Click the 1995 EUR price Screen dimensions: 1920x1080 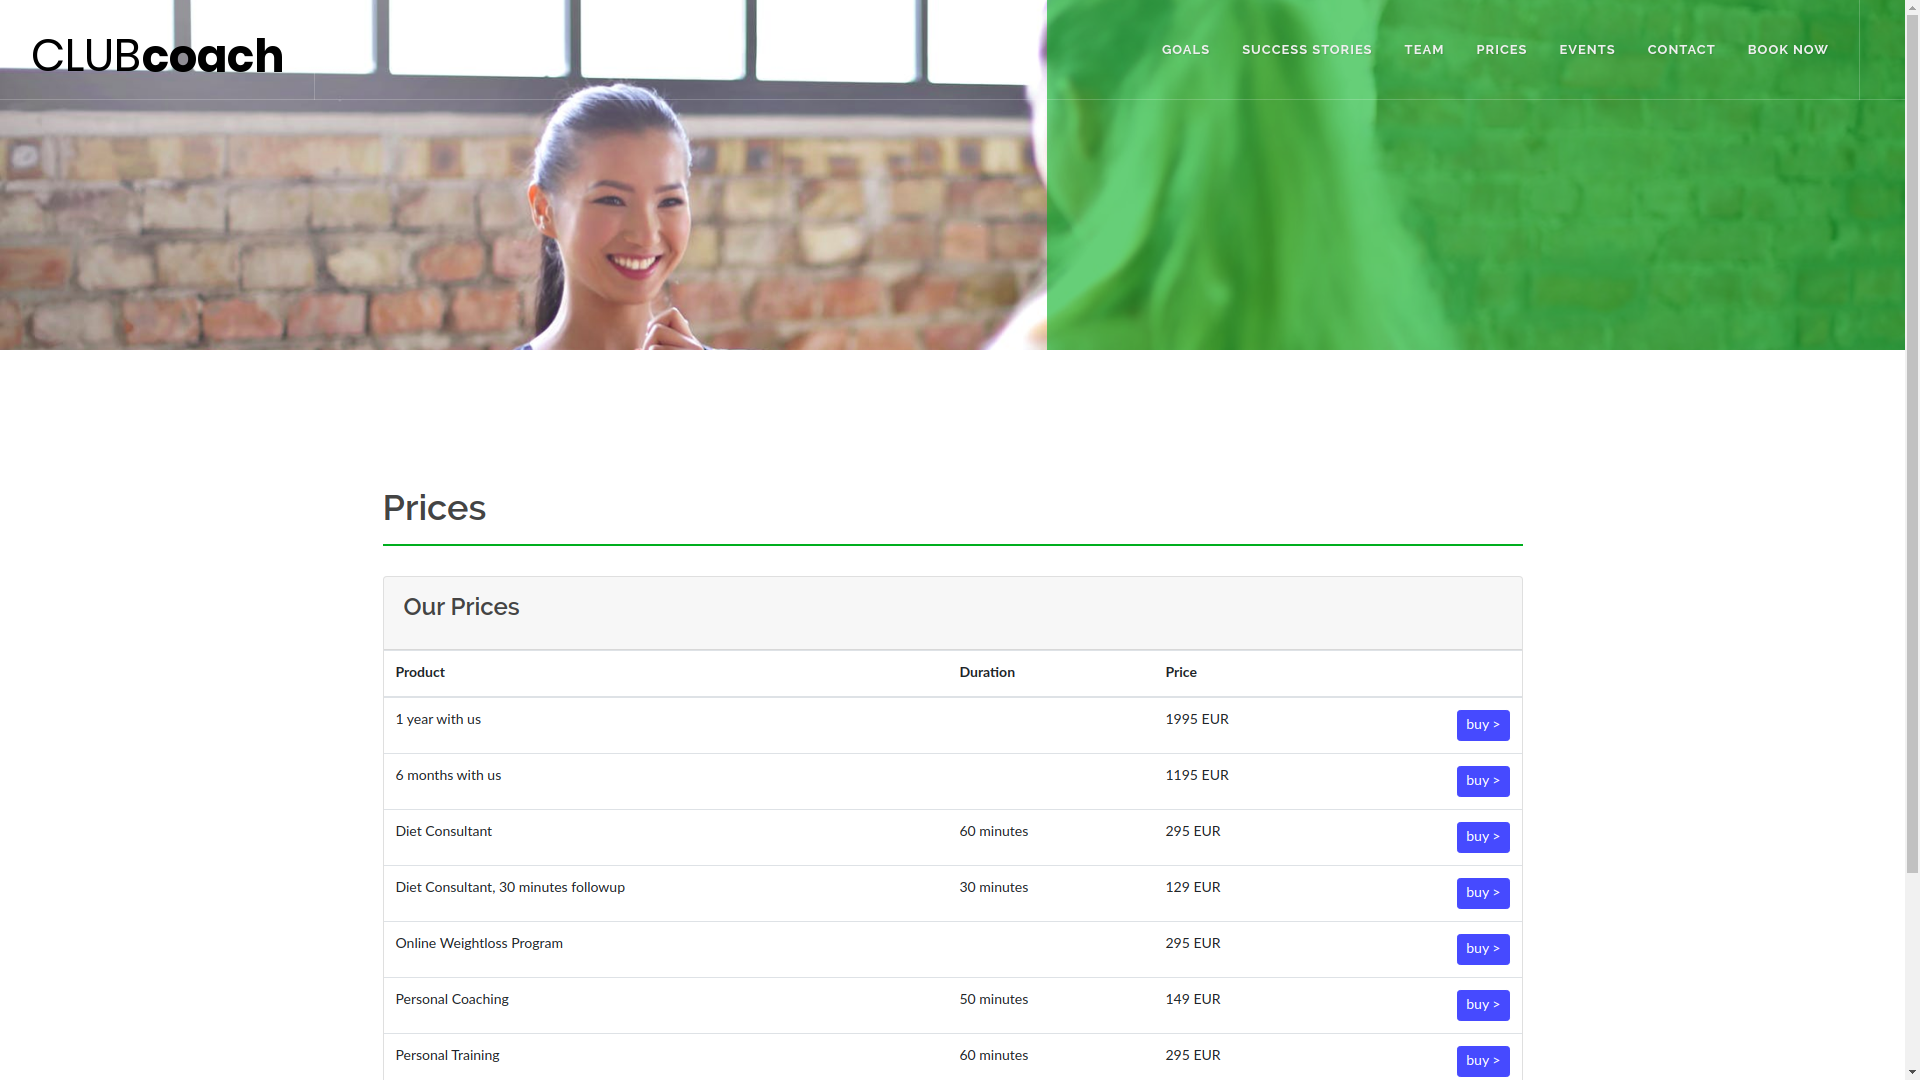(1196, 719)
